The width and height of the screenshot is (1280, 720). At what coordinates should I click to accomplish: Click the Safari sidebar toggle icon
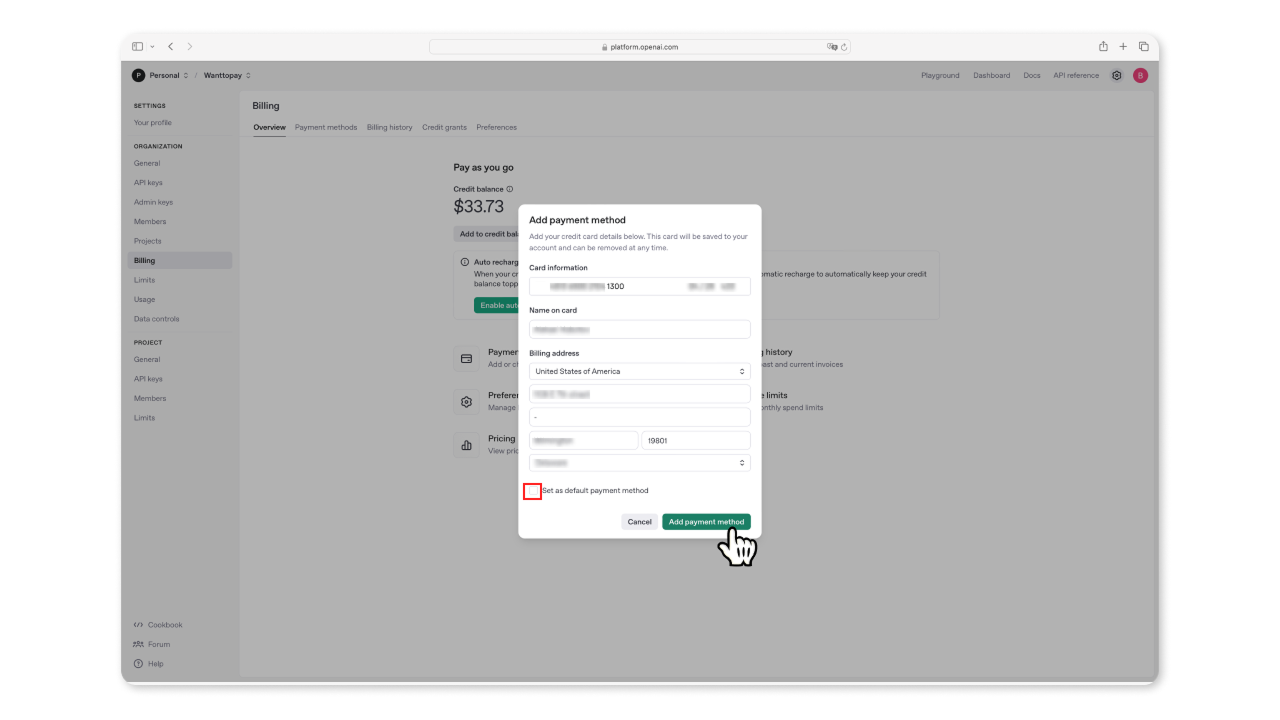[x=138, y=47]
